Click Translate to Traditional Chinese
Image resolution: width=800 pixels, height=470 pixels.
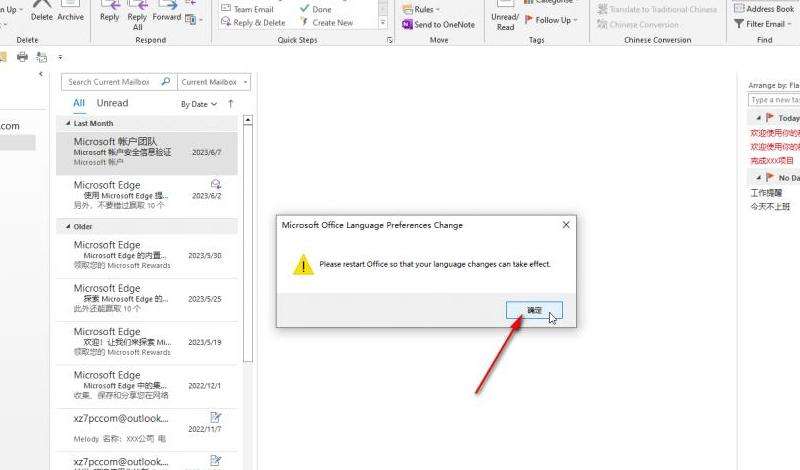click(657, 9)
